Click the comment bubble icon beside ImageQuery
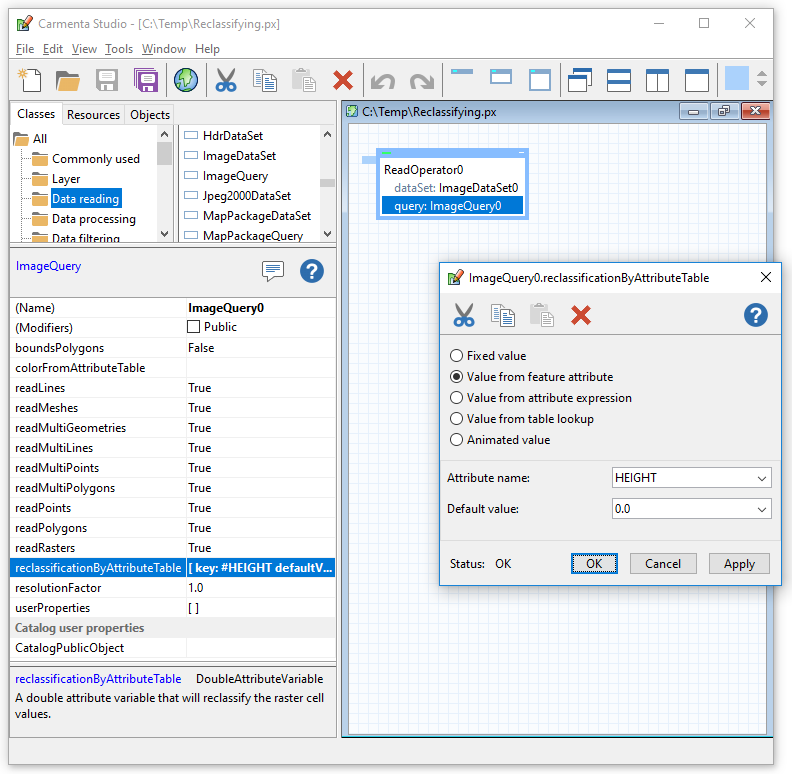 click(273, 270)
